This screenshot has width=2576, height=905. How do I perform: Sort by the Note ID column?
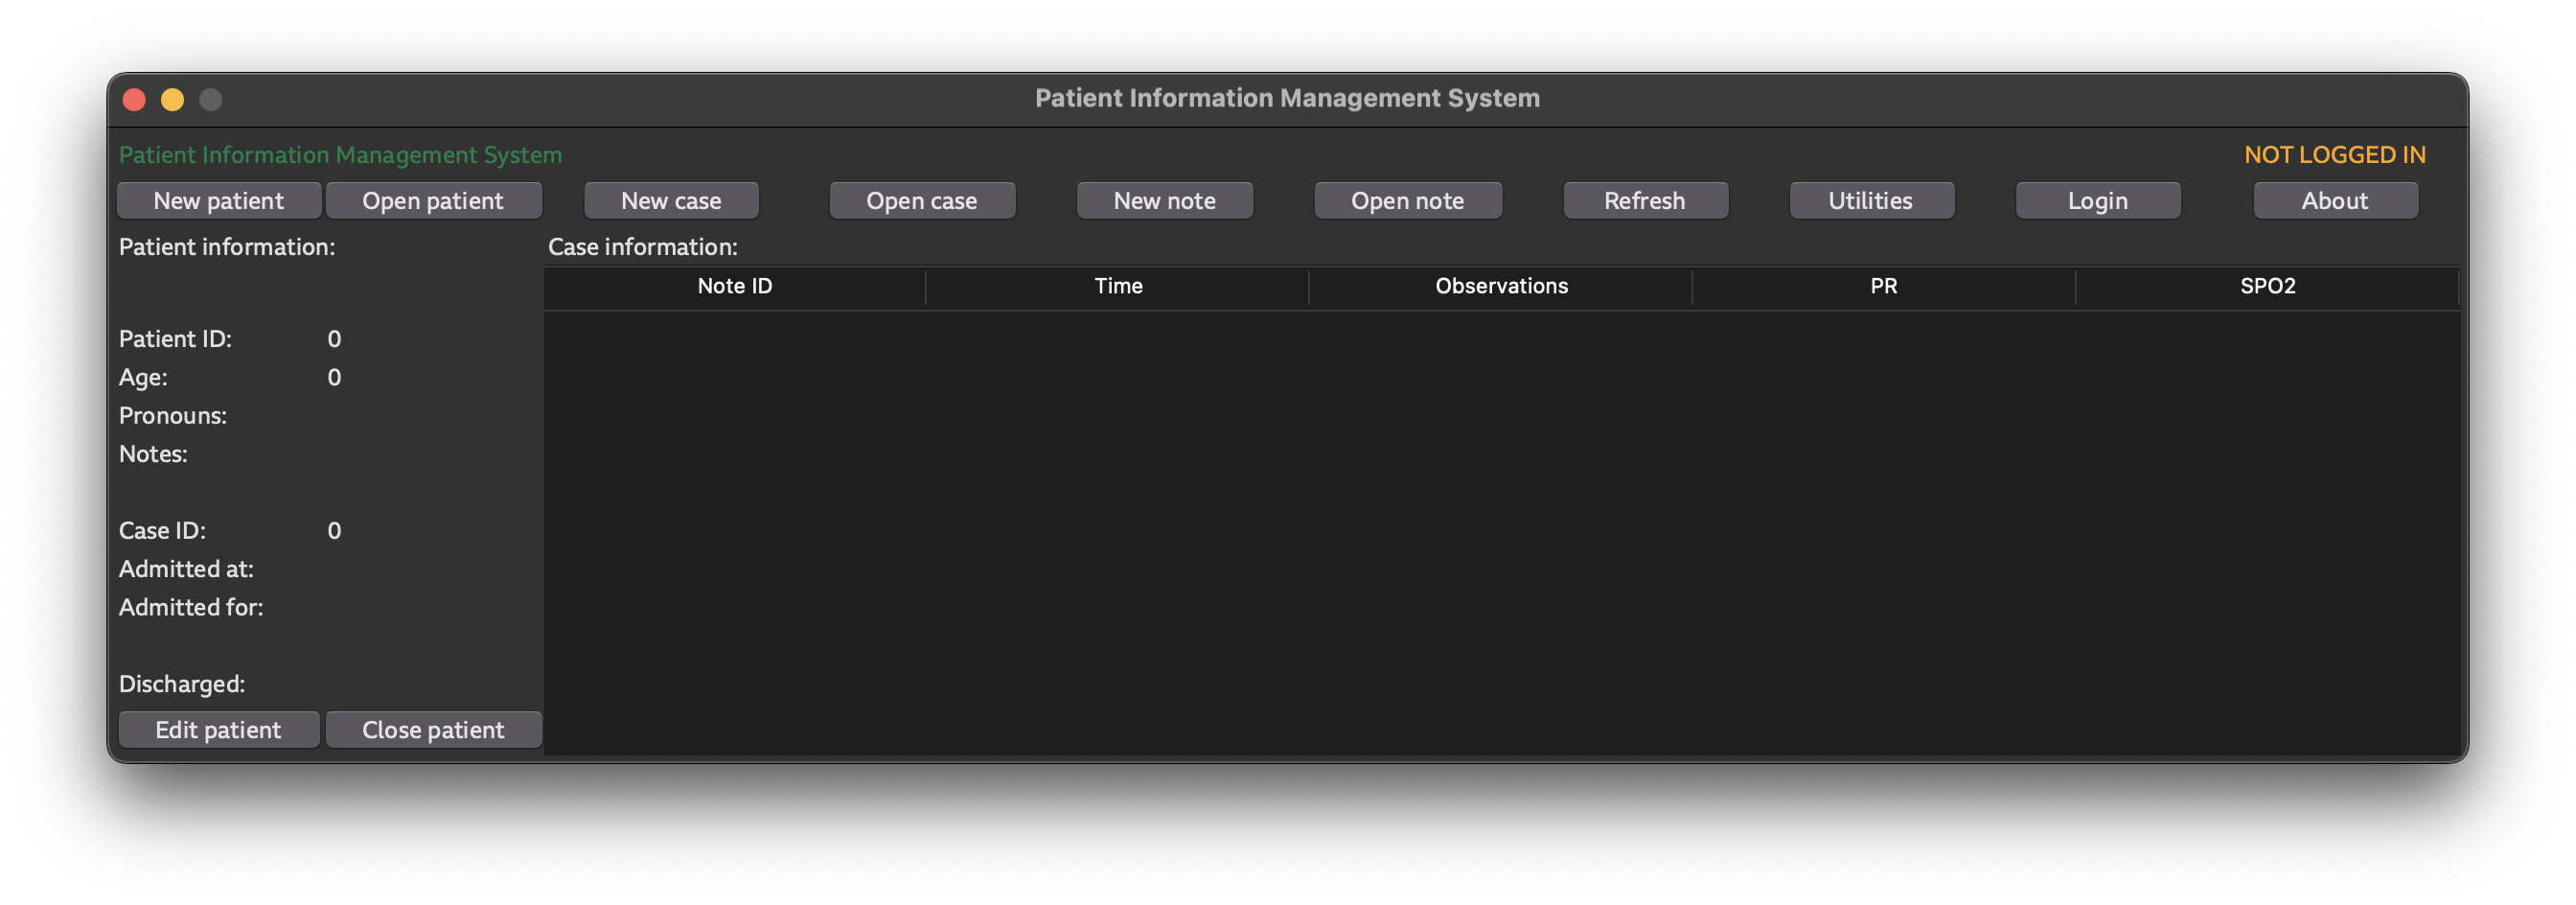tap(735, 286)
